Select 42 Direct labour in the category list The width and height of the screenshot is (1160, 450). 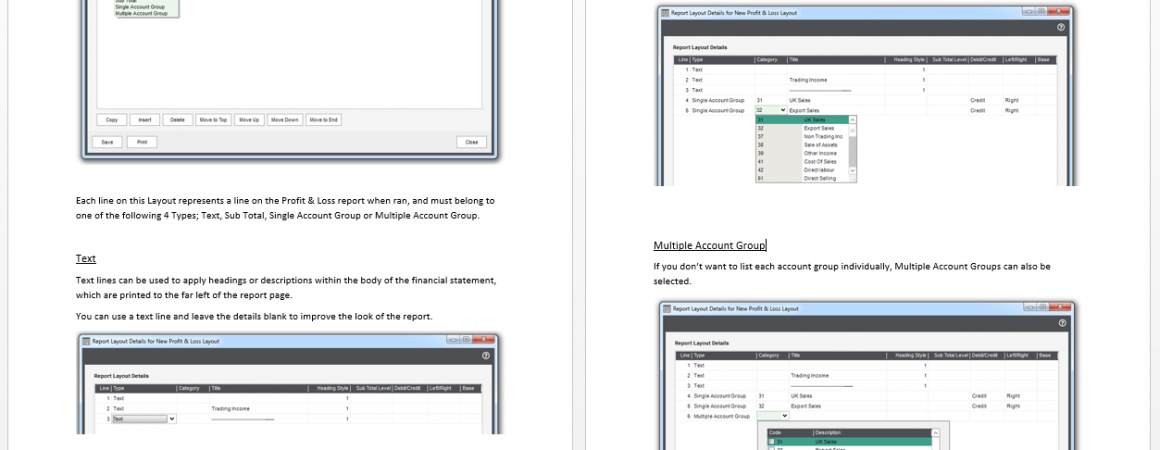click(x=803, y=170)
